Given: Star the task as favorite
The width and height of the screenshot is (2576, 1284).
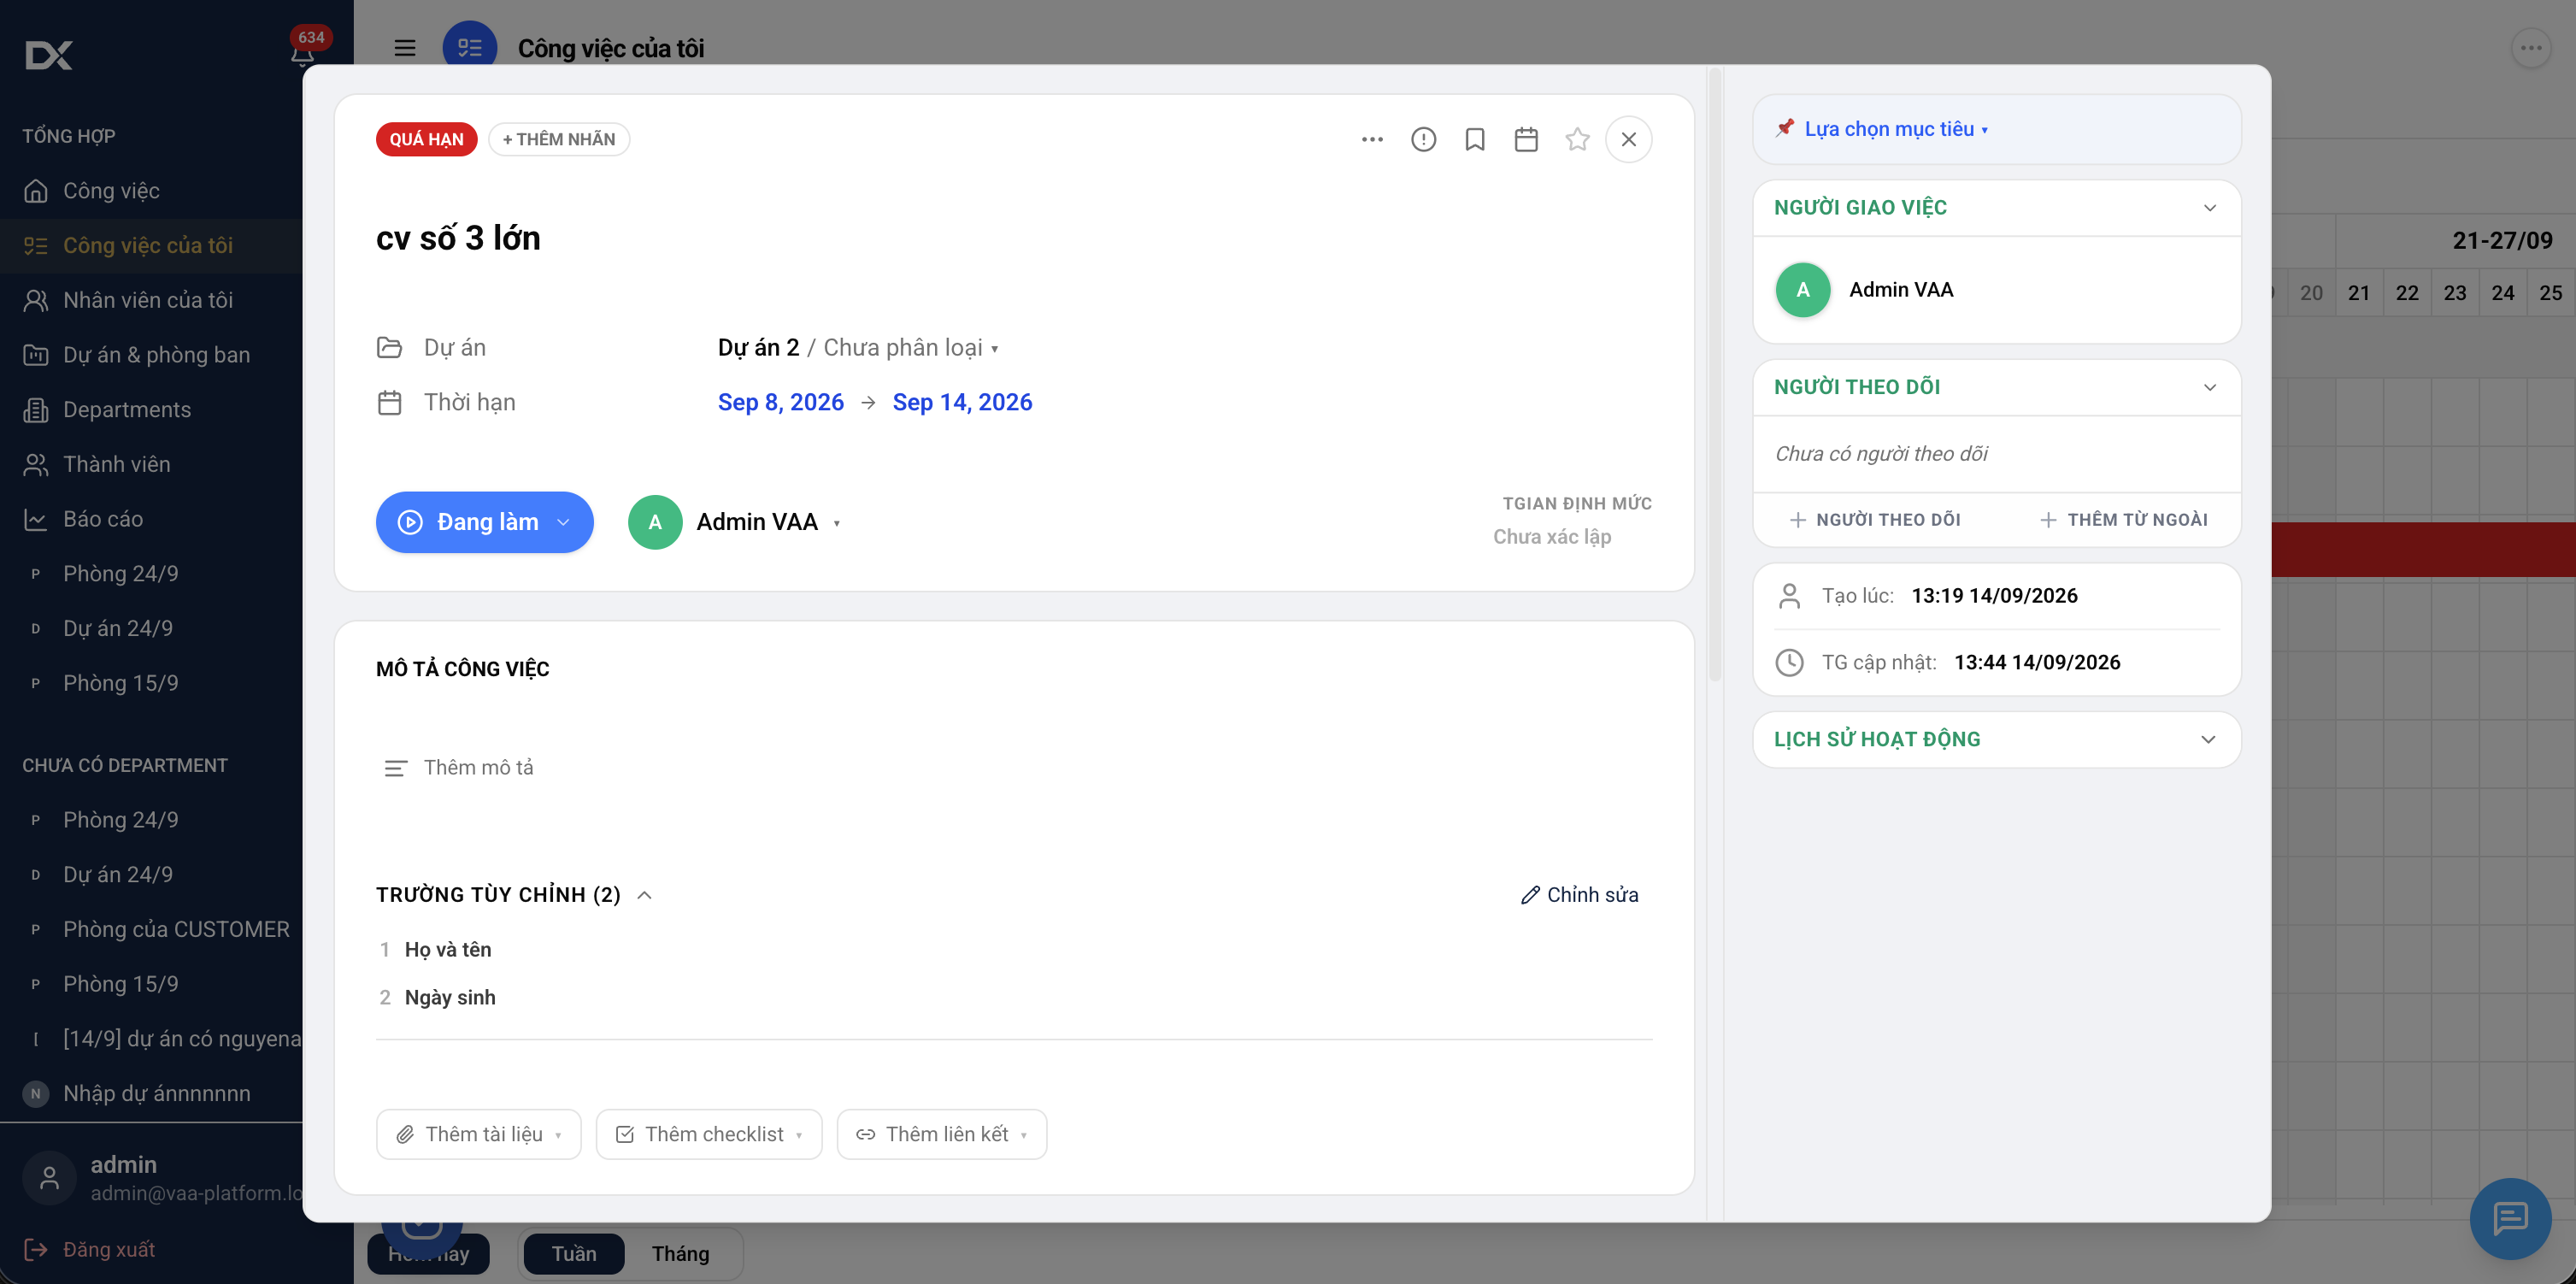Looking at the screenshot, I should click(x=1577, y=139).
